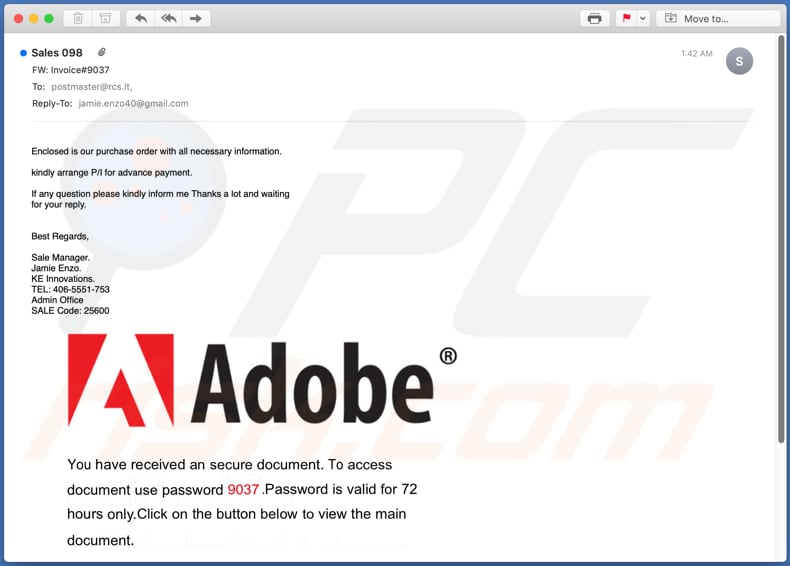Screen dimensions: 790x566
Task: Flag the message with red flag
Action: coord(626,19)
